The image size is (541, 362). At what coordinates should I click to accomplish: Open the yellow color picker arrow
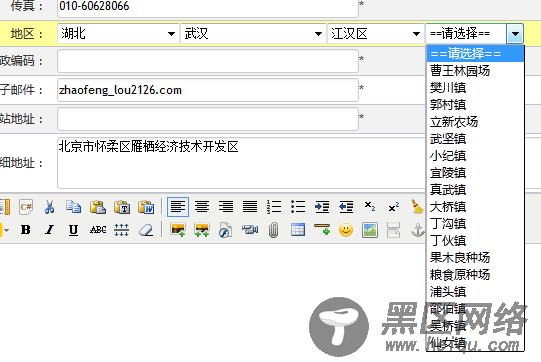pos(6,230)
